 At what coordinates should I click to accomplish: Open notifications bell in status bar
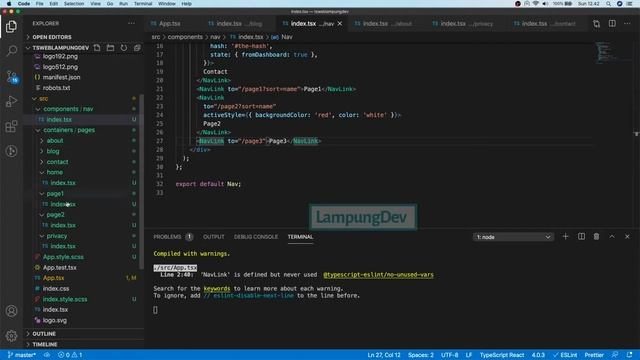point(629,355)
